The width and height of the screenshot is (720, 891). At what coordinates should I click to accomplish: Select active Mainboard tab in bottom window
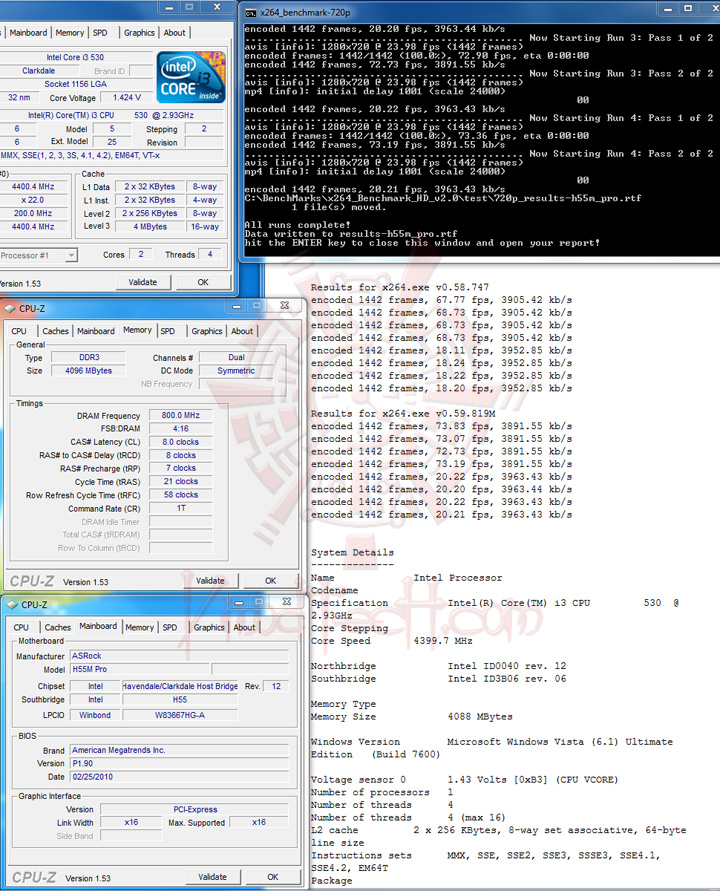98,626
